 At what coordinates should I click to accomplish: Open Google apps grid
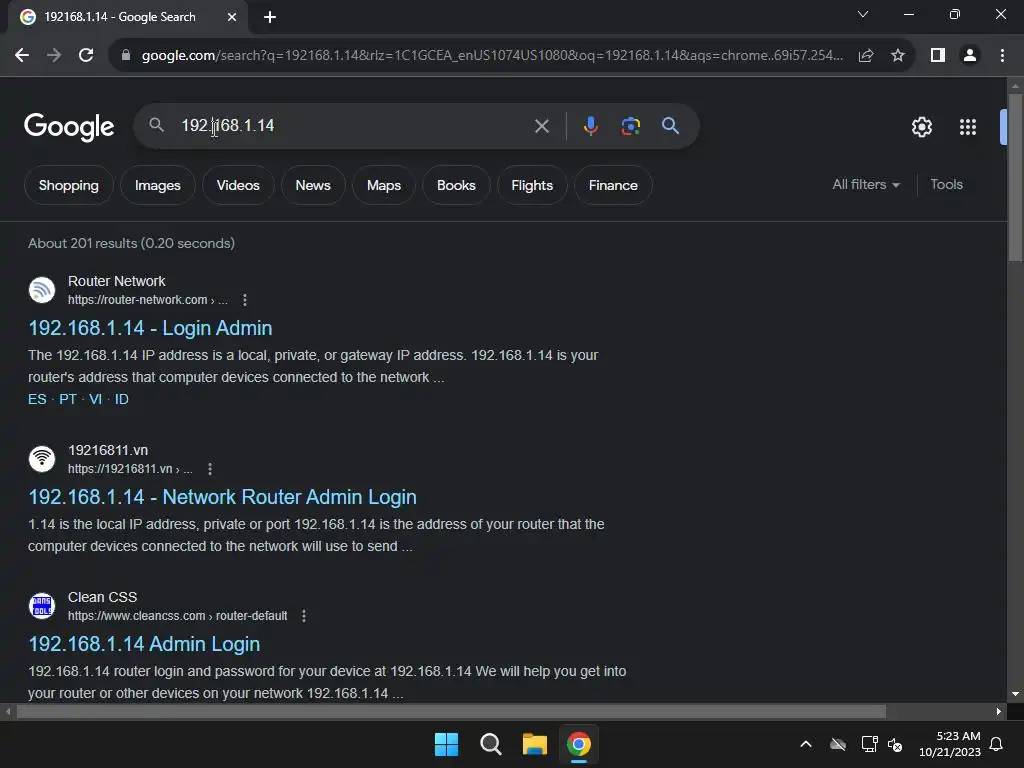pos(968,127)
